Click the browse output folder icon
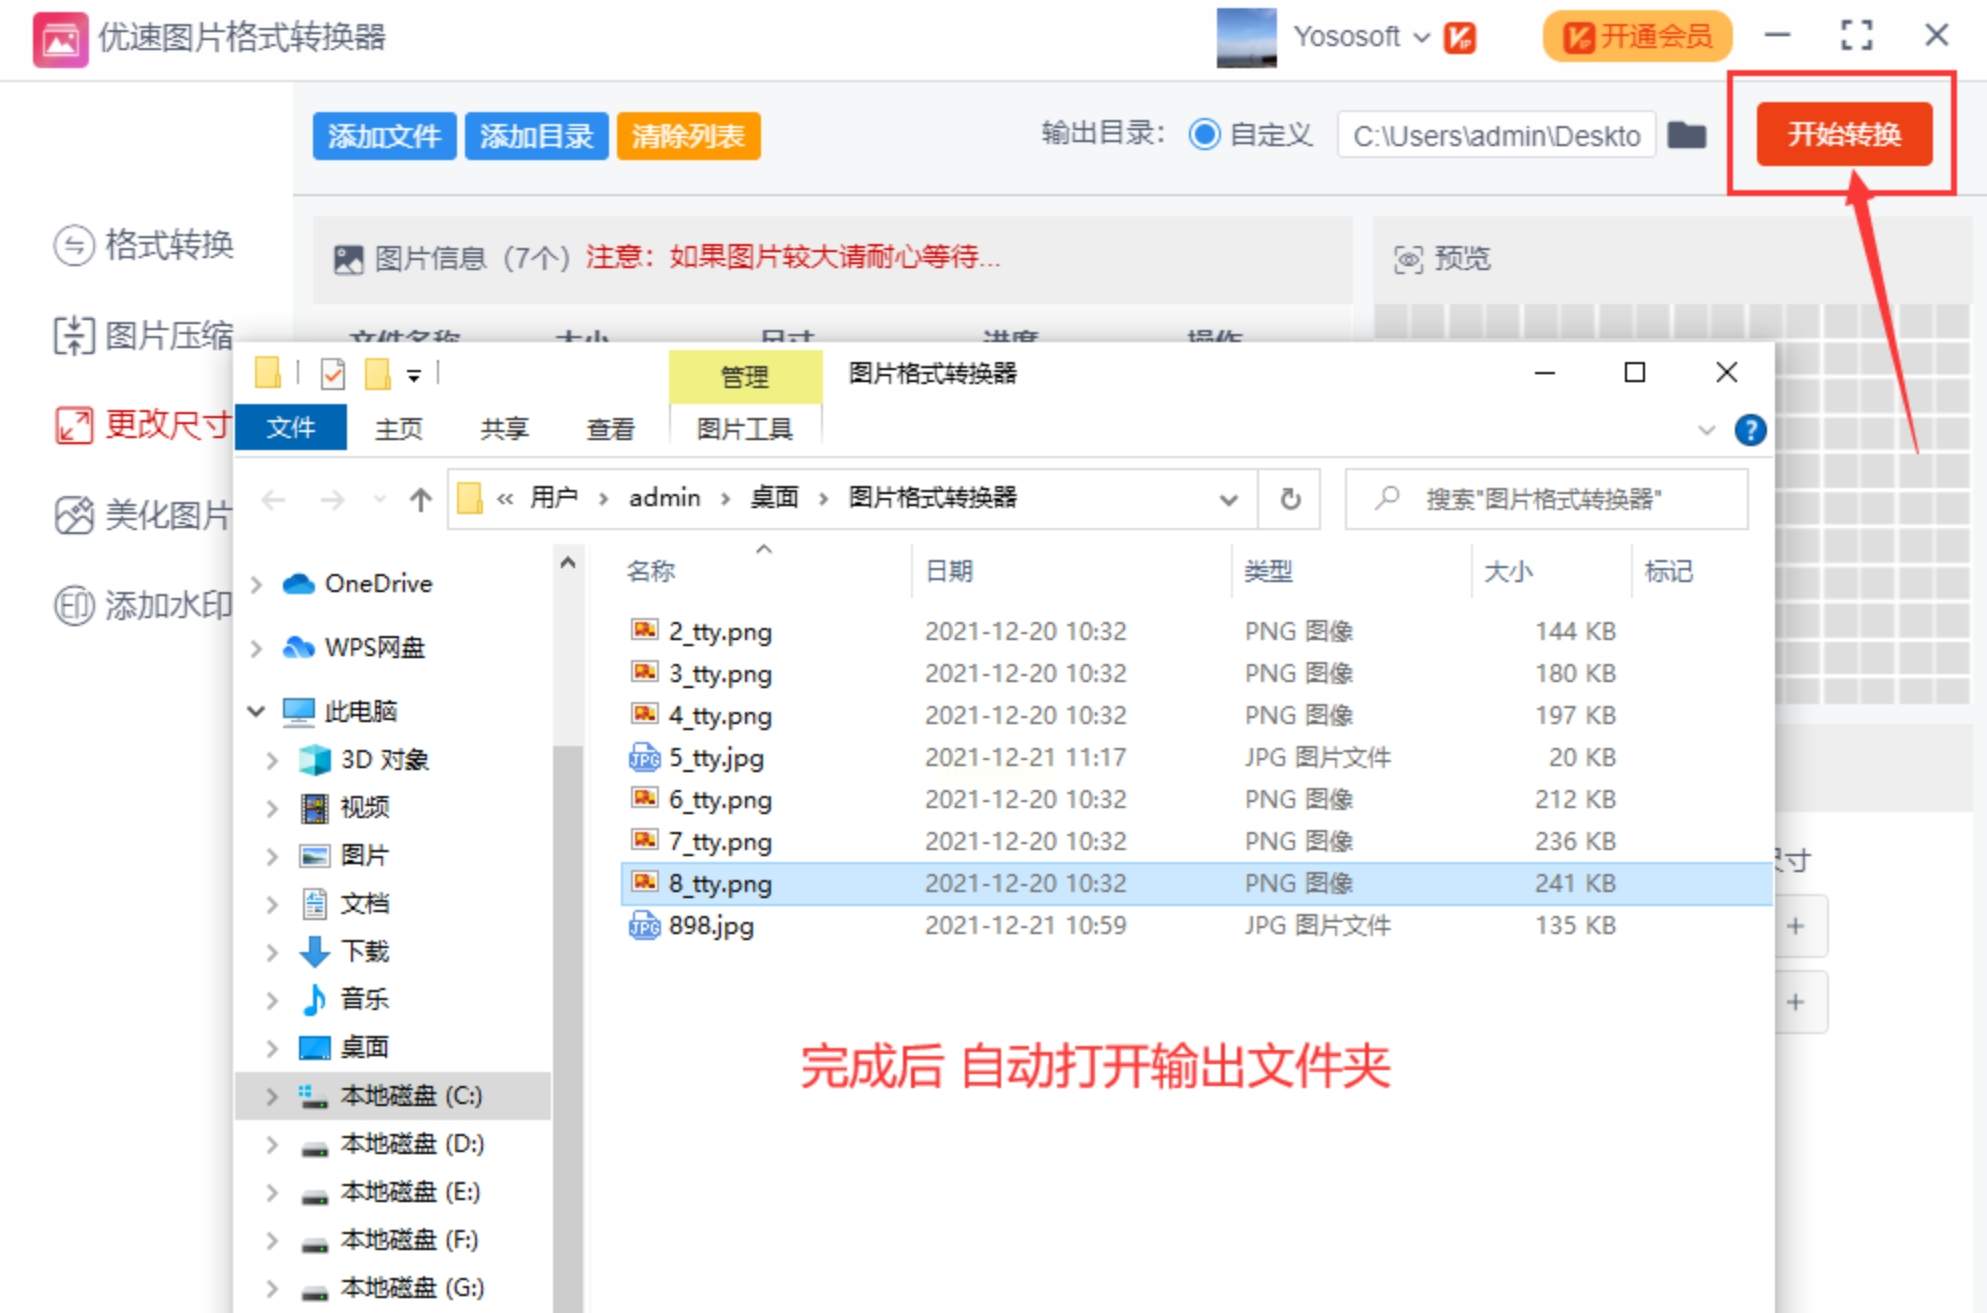The width and height of the screenshot is (1987, 1313). tap(1687, 135)
